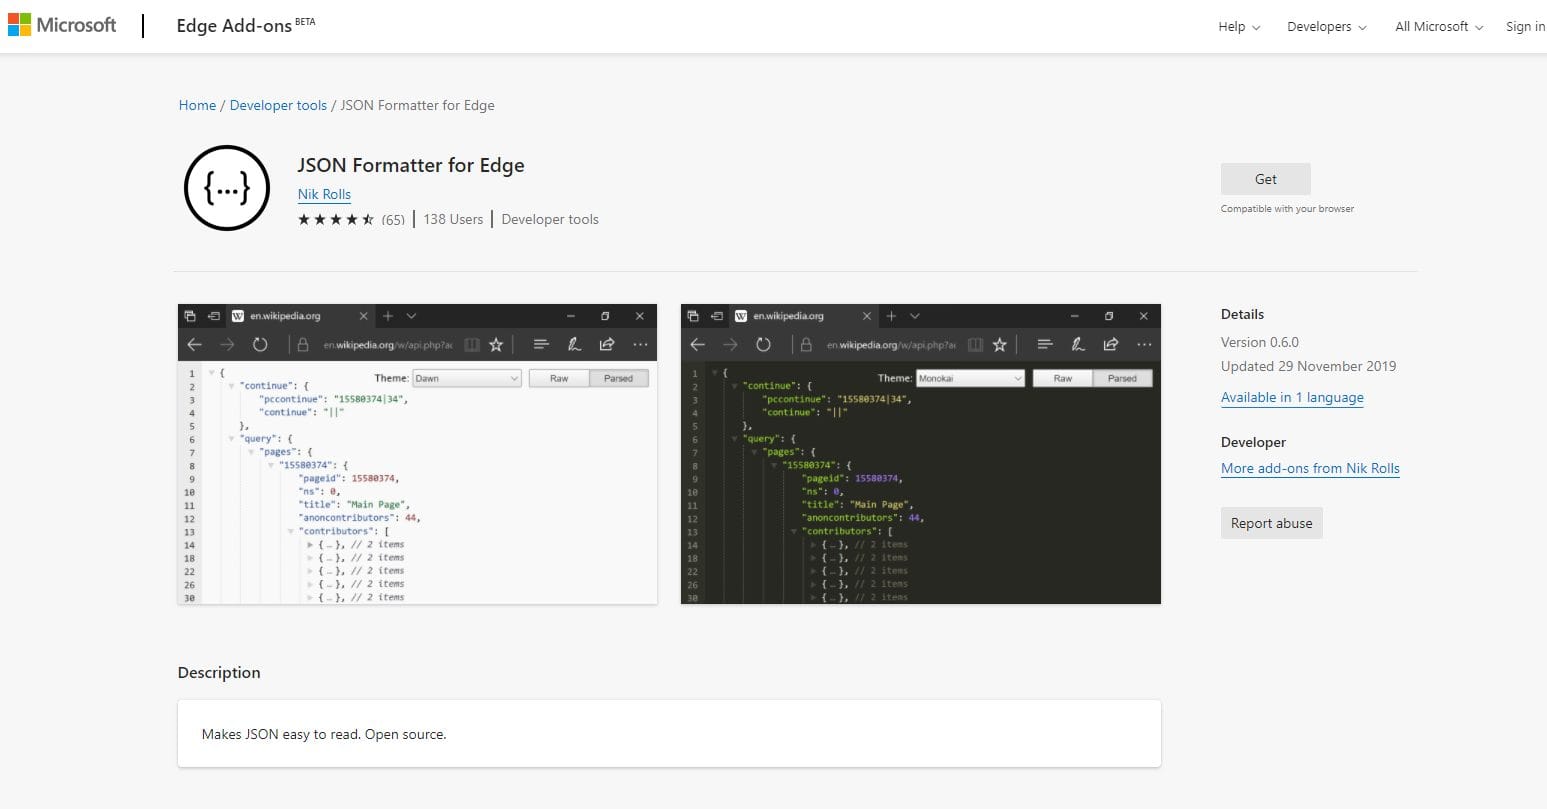Go to the Home breadcrumb
Screen dimensions: 1547x809
[197, 105]
